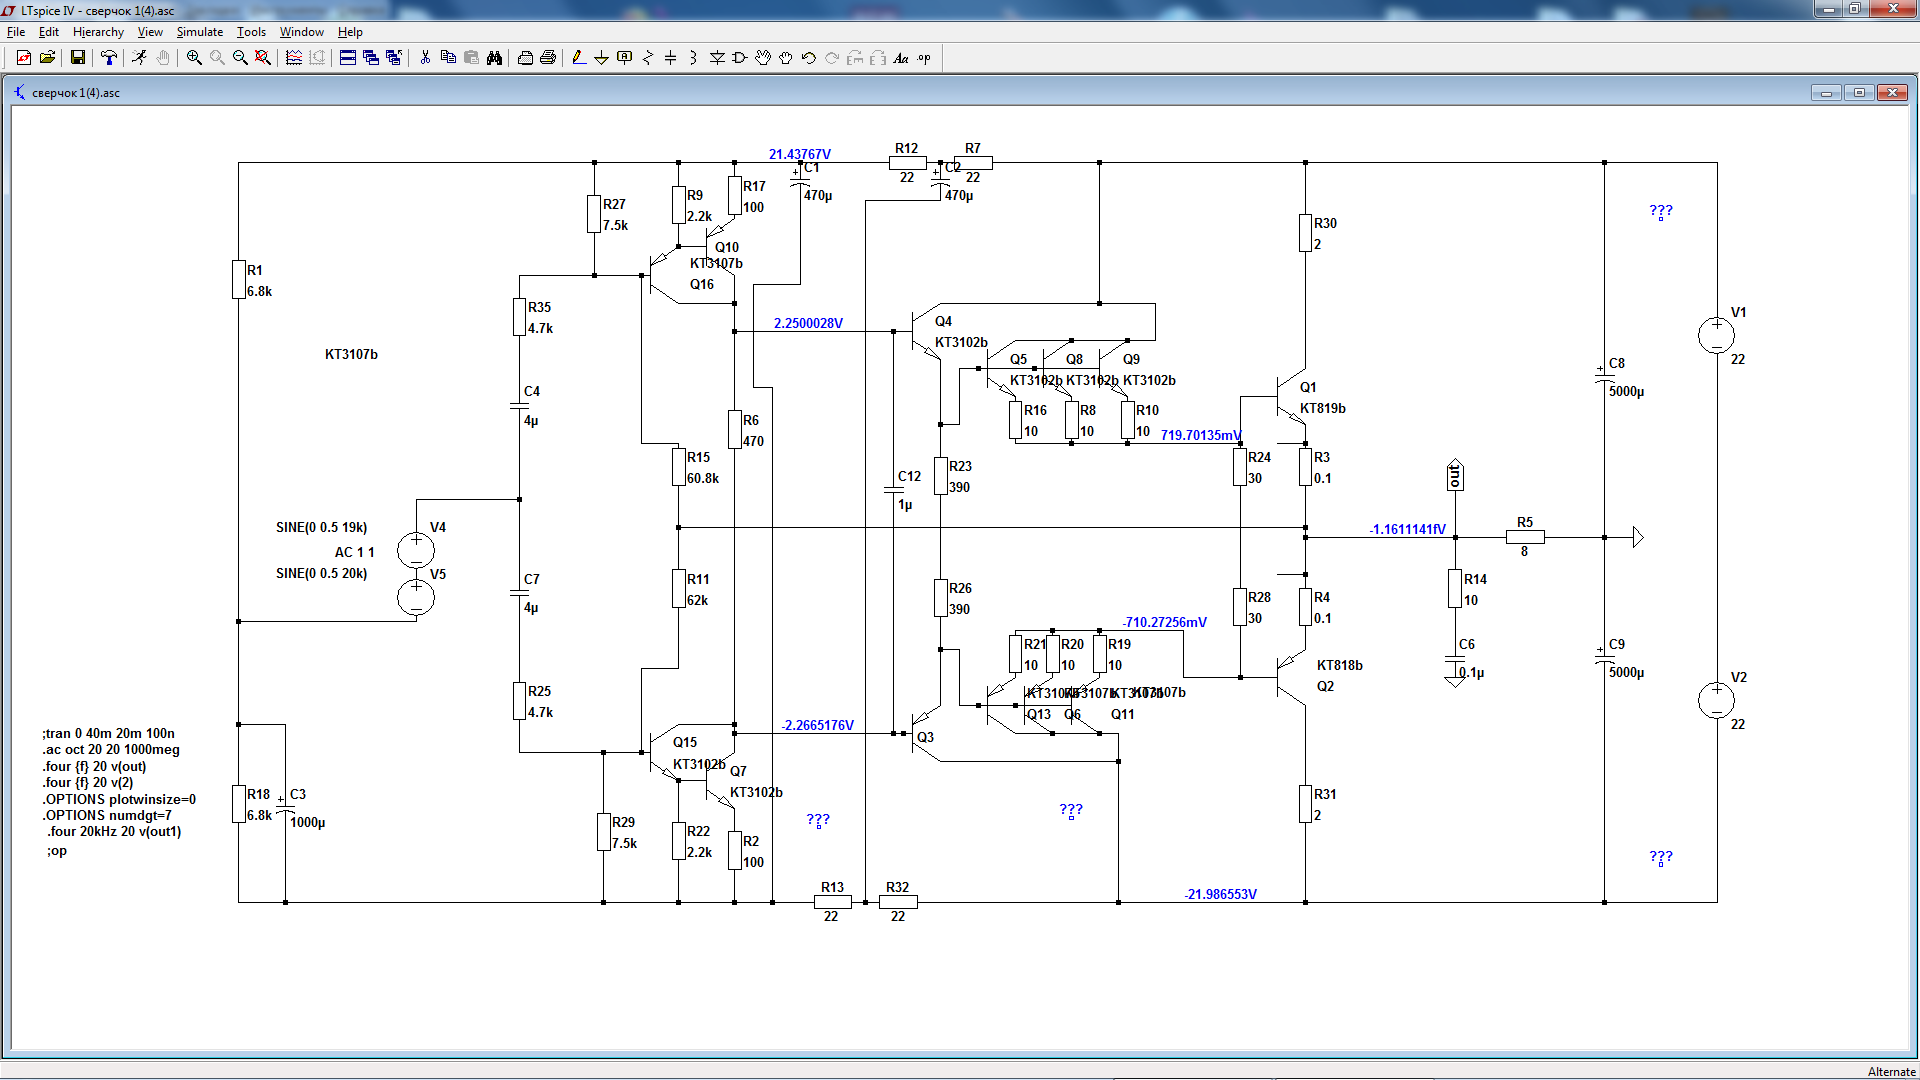Select the Capacitor component tool

tap(670, 58)
